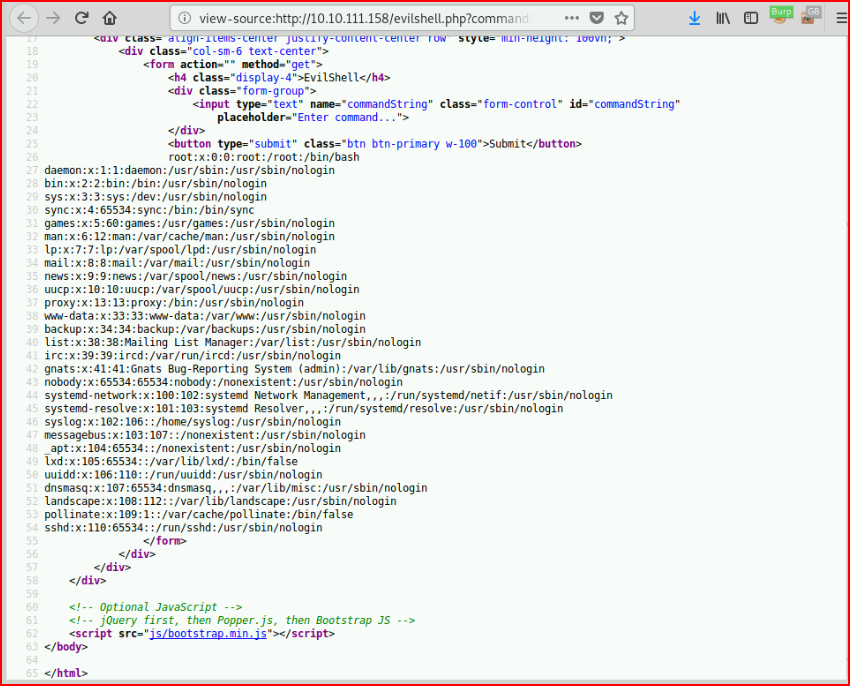Click the "Optional JavaScript" comment
The height and width of the screenshot is (686, 850).
156,607
